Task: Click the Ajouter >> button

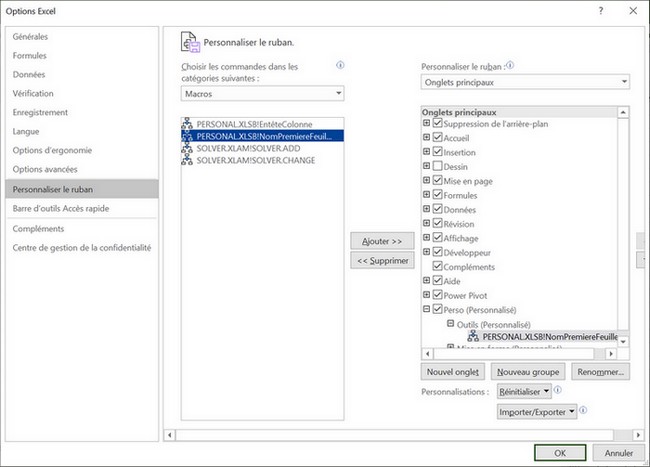Action: point(382,241)
